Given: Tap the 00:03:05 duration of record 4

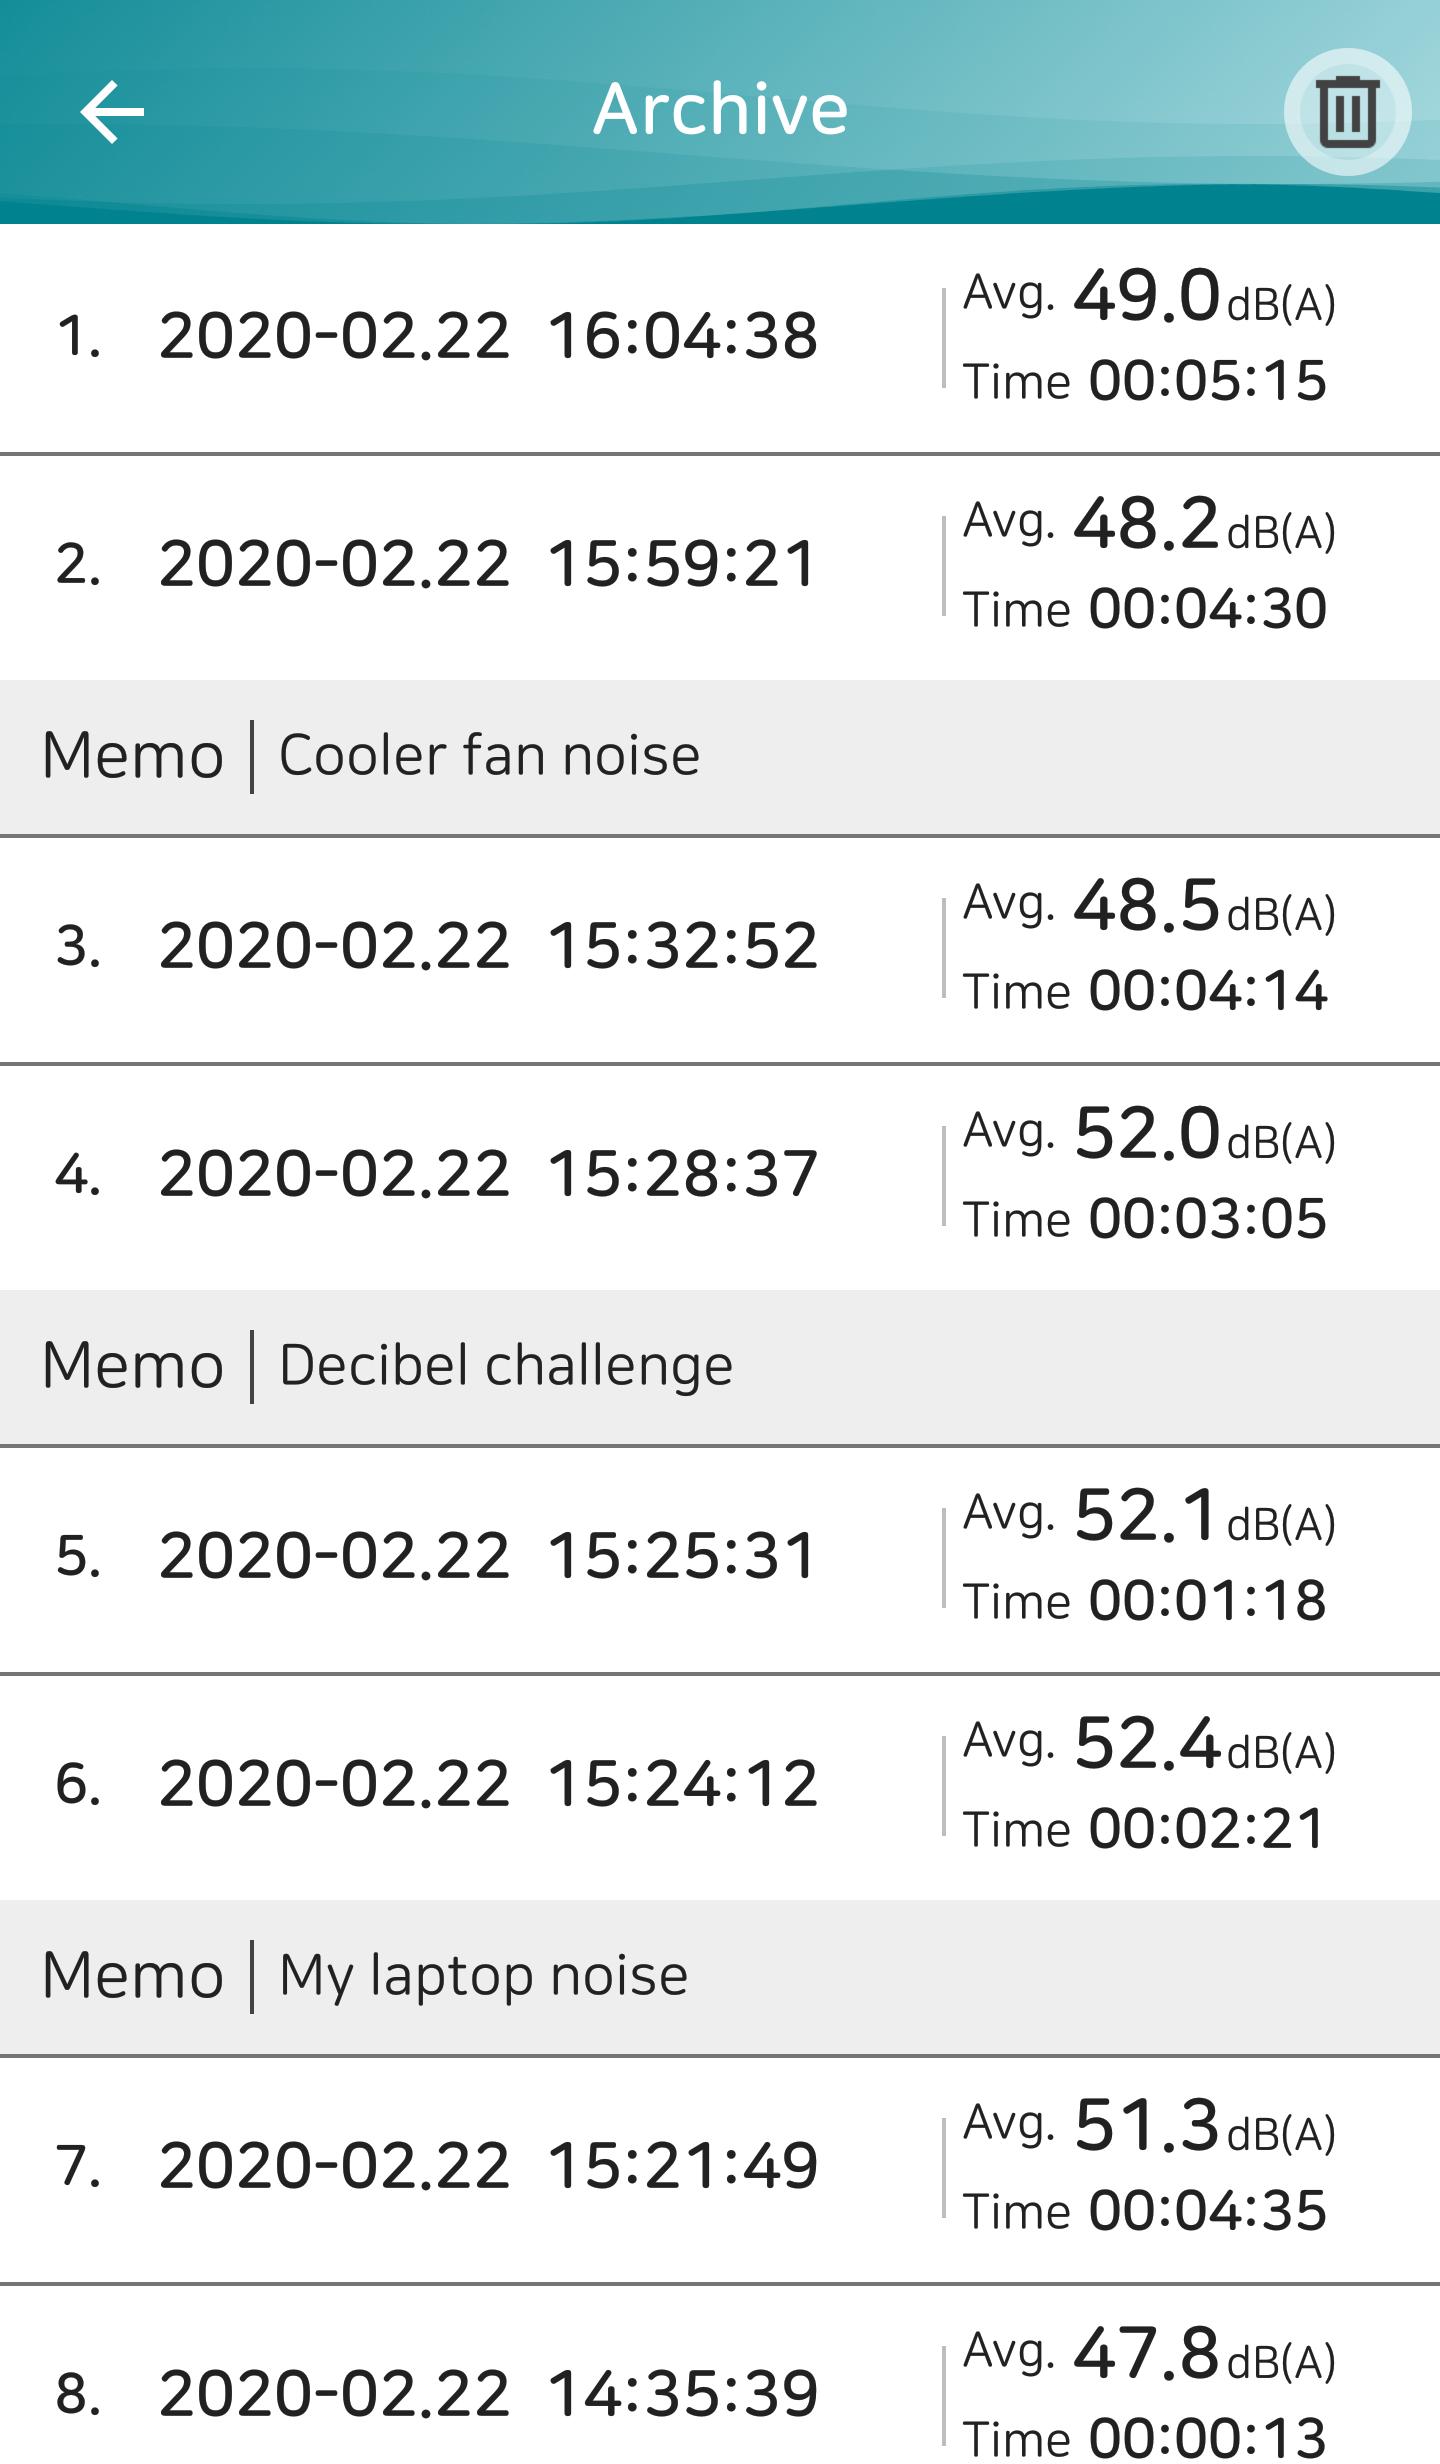Looking at the screenshot, I should pyautogui.click(x=1207, y=1218).
